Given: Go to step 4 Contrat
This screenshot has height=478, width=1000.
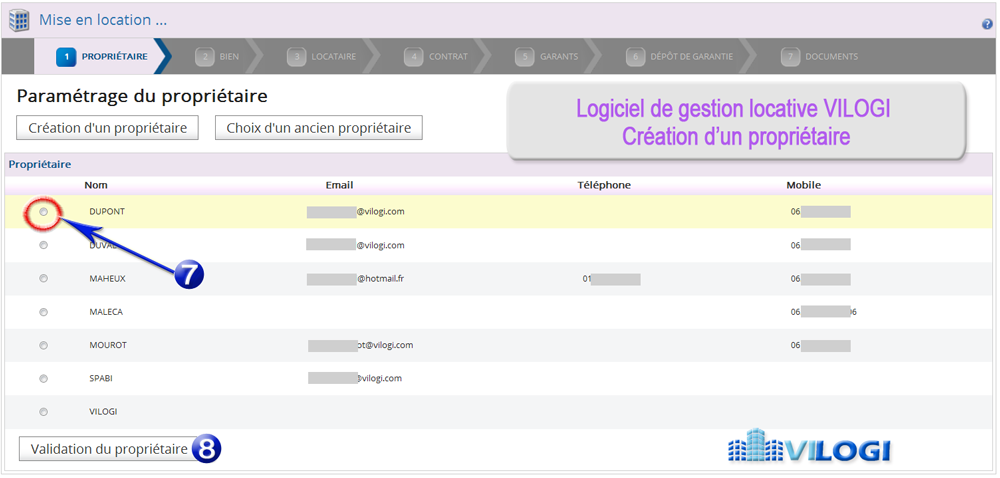Looking at the screenshot, I should [437, 56].
